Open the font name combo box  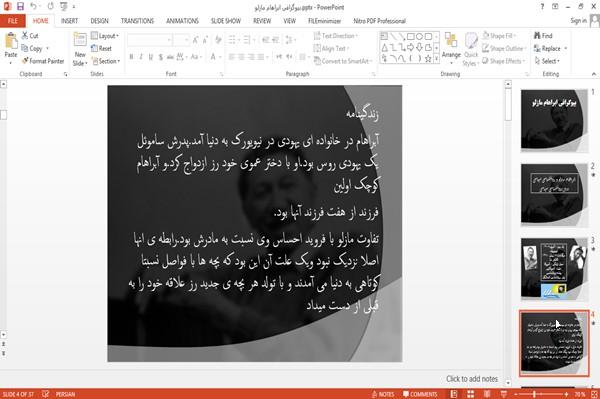149,40
